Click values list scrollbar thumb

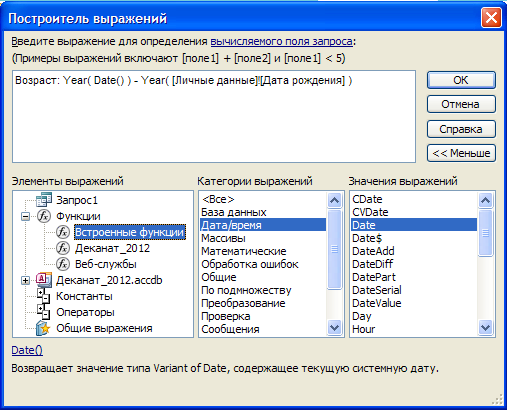click(x=485, y=233)
